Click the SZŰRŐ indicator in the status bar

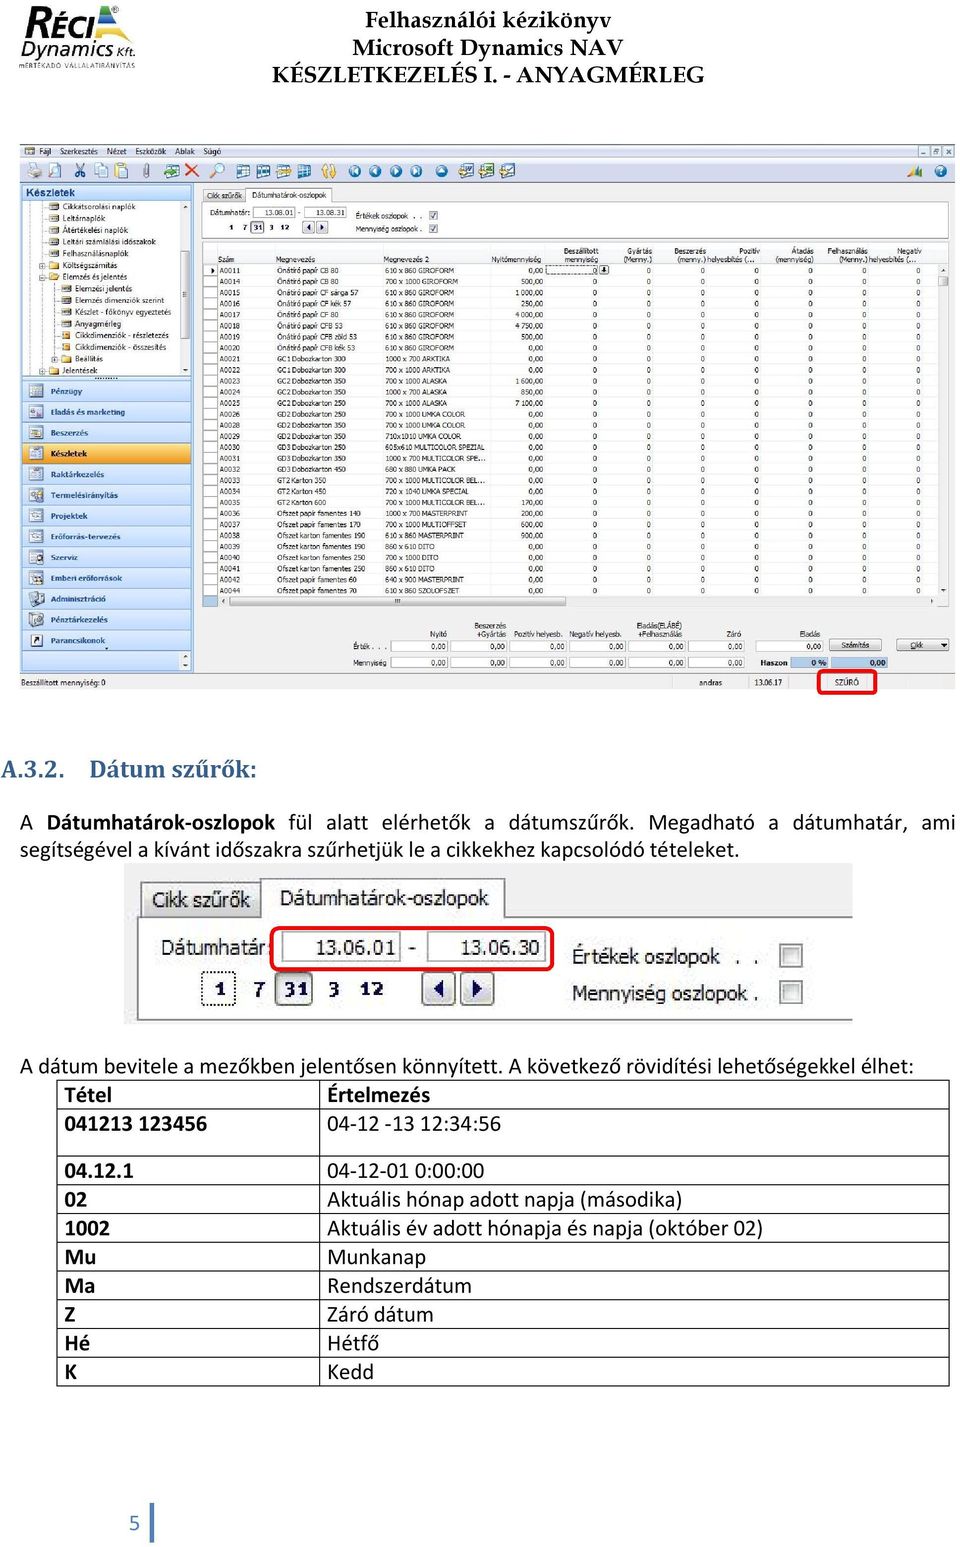847,682
